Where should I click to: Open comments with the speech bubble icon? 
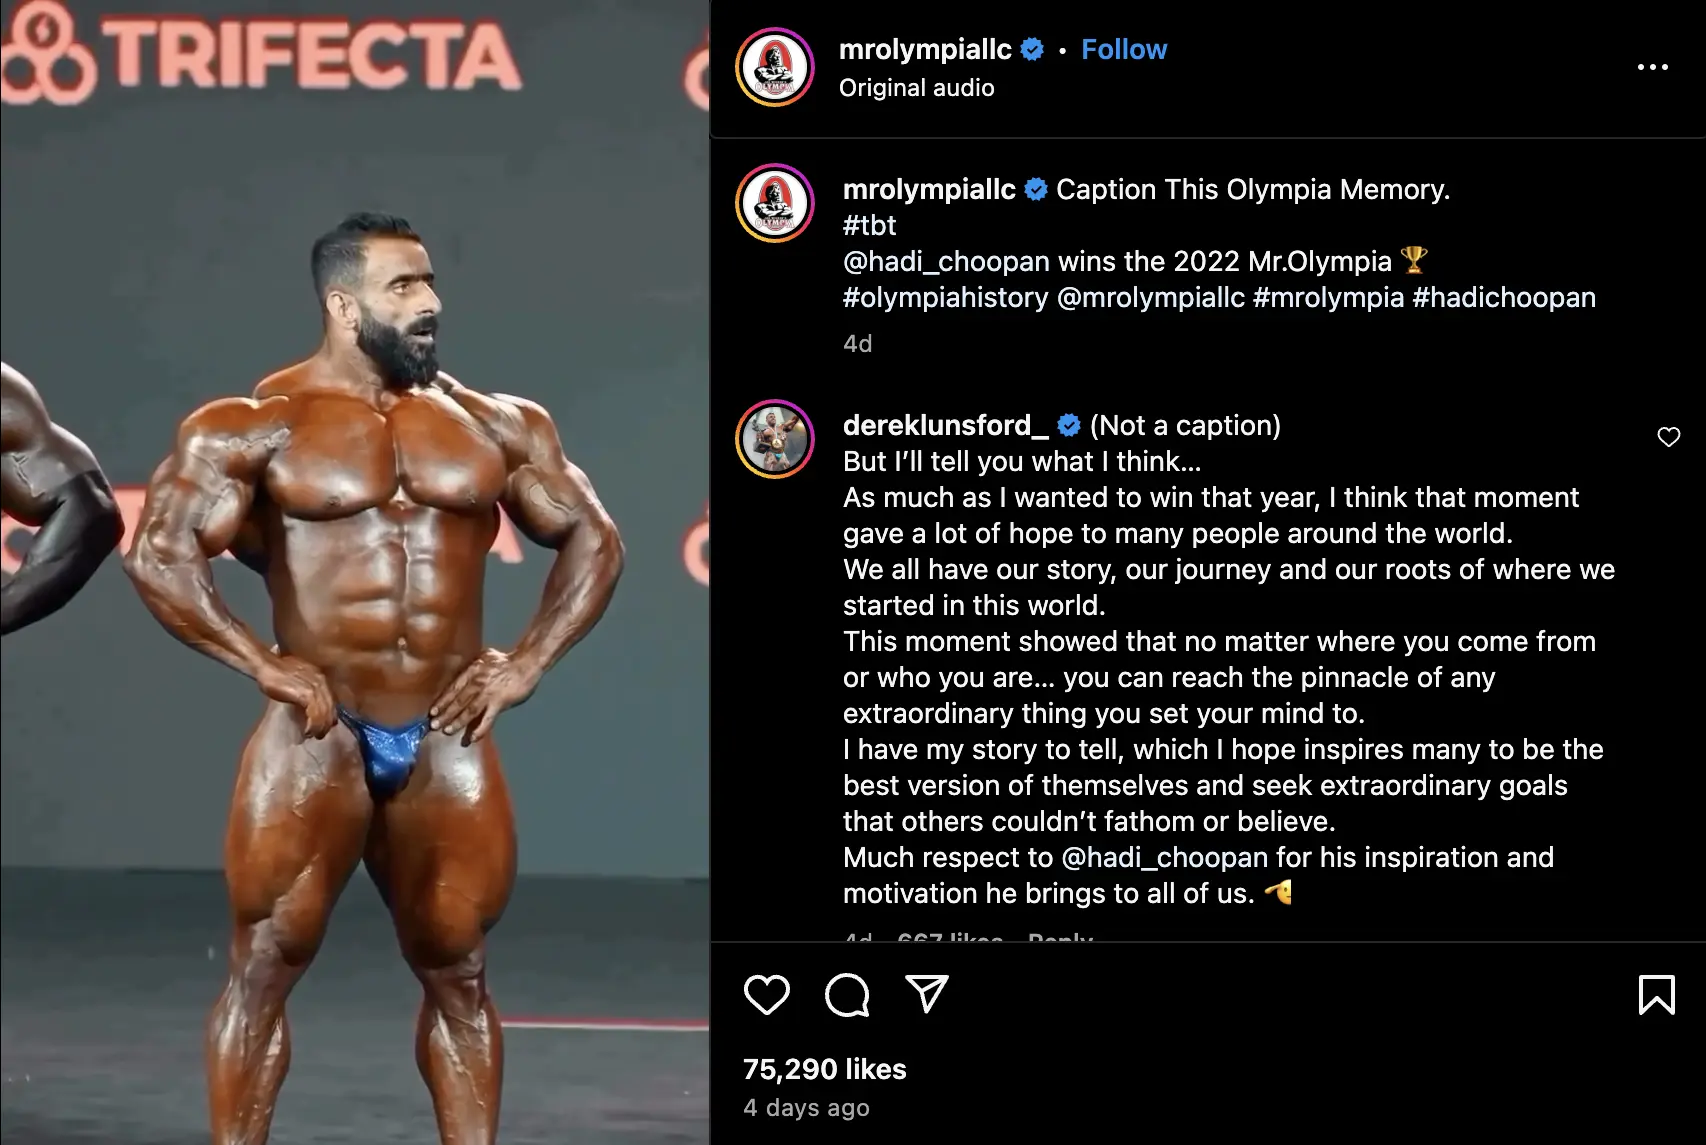coord(847,994)
